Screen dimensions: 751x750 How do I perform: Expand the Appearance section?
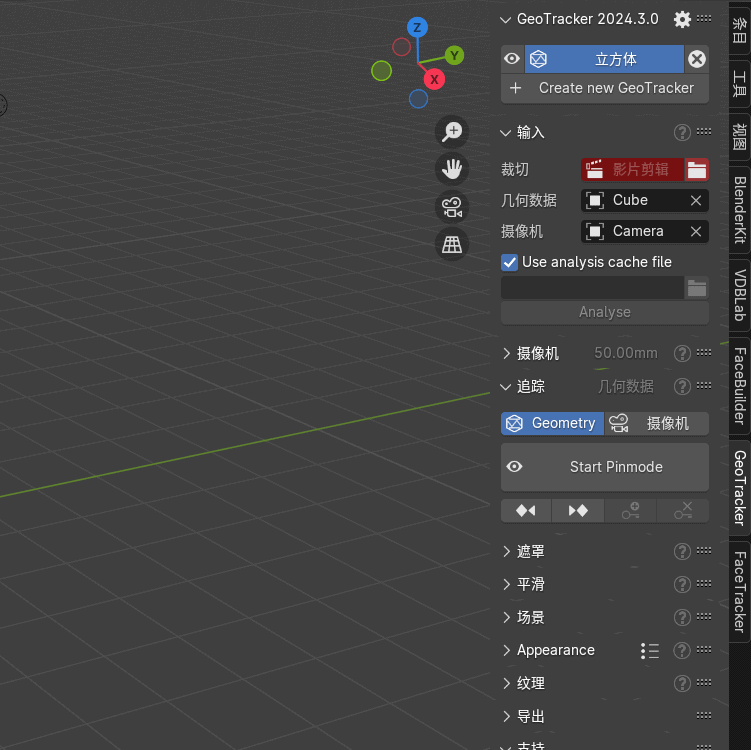click(506, 650)
